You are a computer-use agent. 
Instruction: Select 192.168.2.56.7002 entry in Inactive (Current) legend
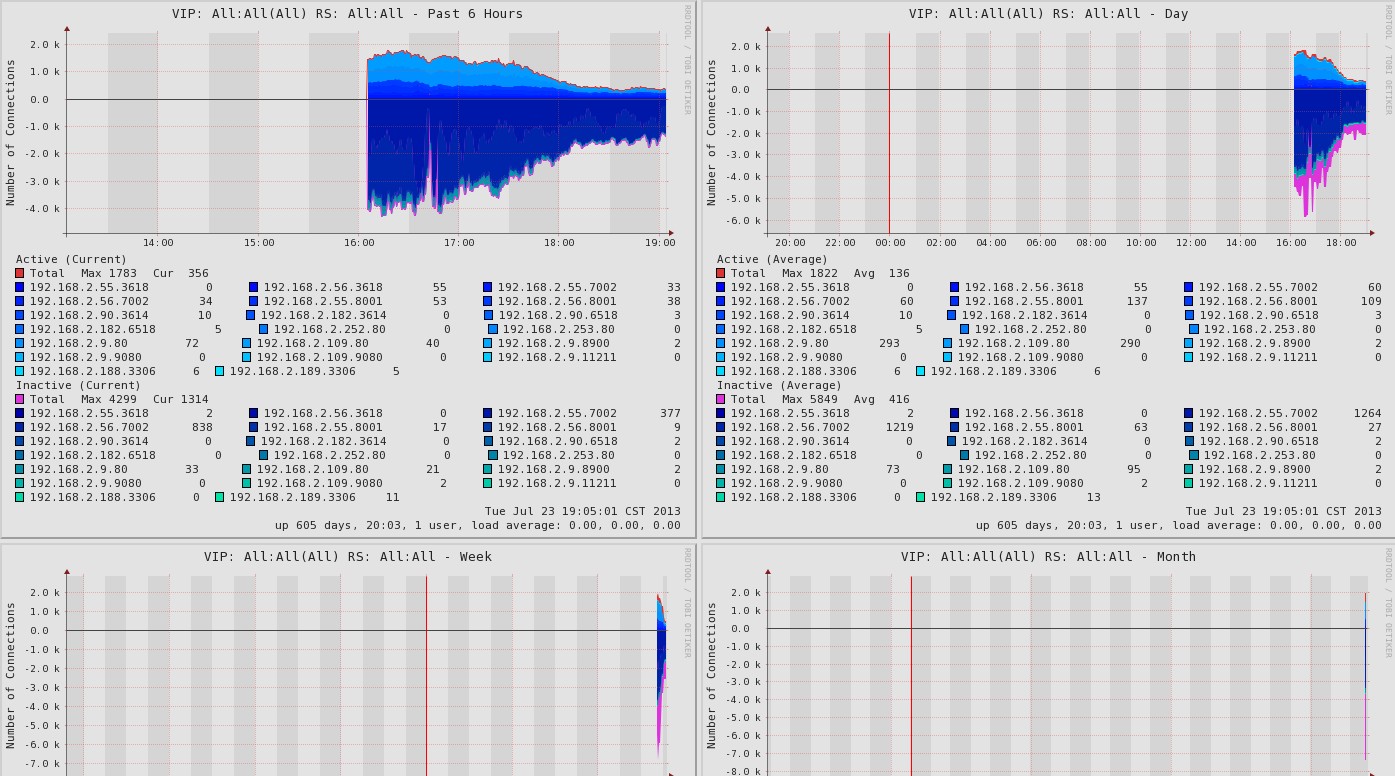point(89,427)
